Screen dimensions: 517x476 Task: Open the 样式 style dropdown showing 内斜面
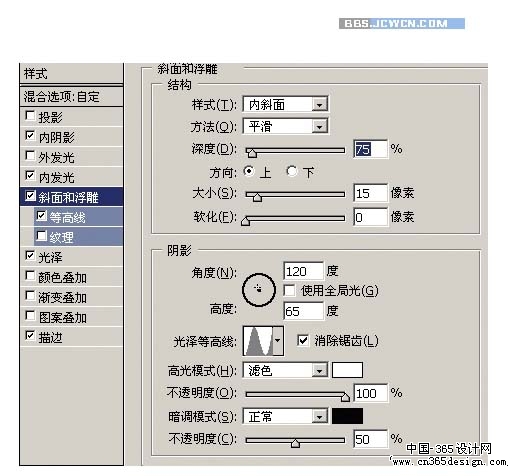286,105
